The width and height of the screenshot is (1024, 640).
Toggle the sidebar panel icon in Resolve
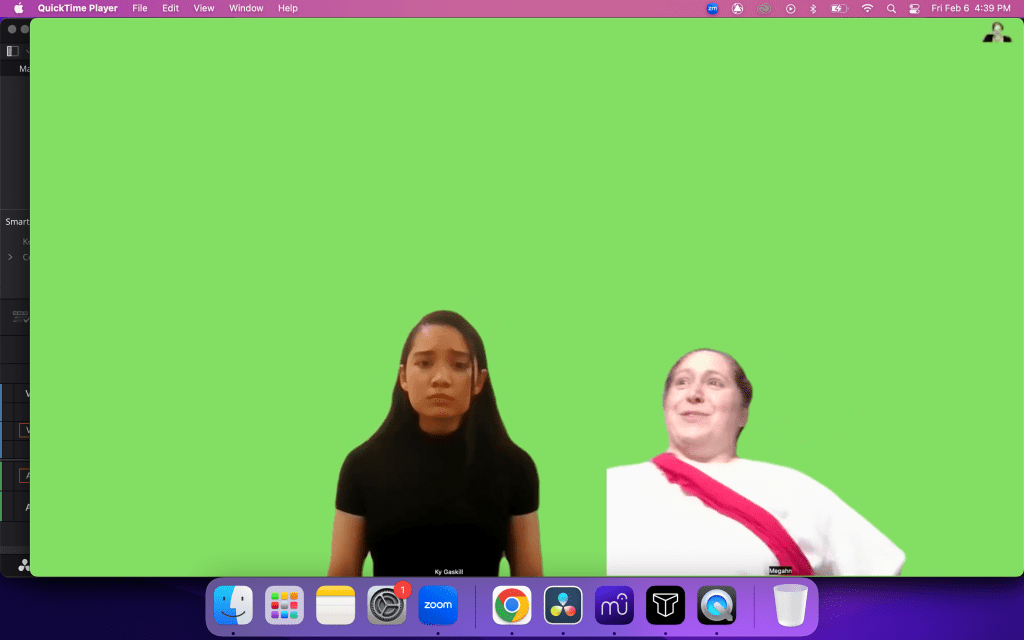[x=13, y=51]
